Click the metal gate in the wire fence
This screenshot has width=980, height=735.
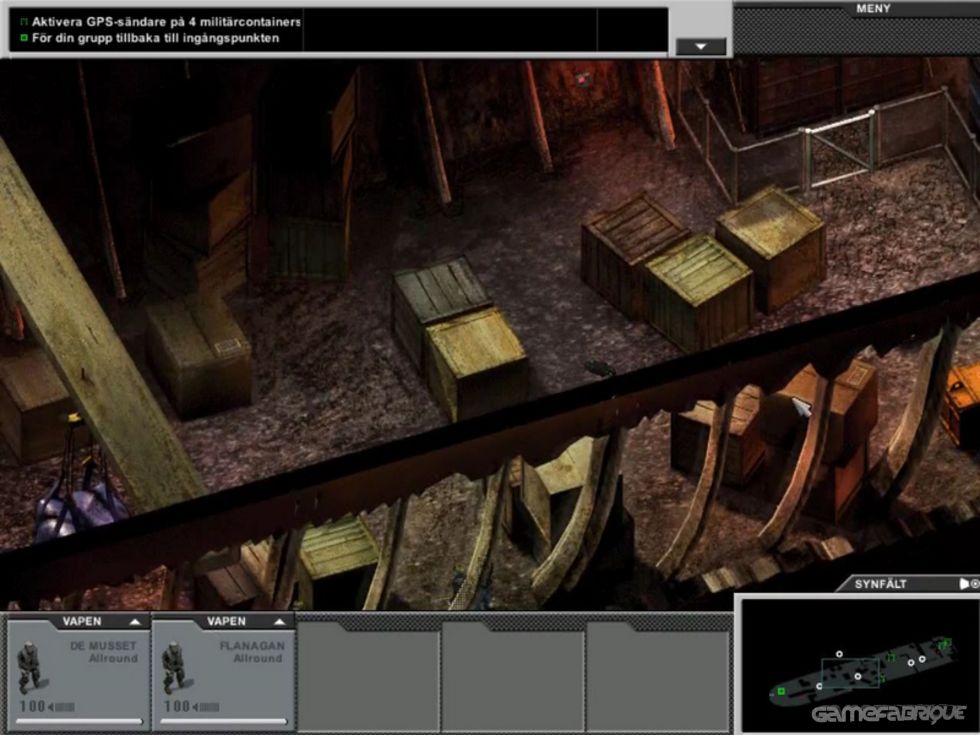[x=841, y=151]
